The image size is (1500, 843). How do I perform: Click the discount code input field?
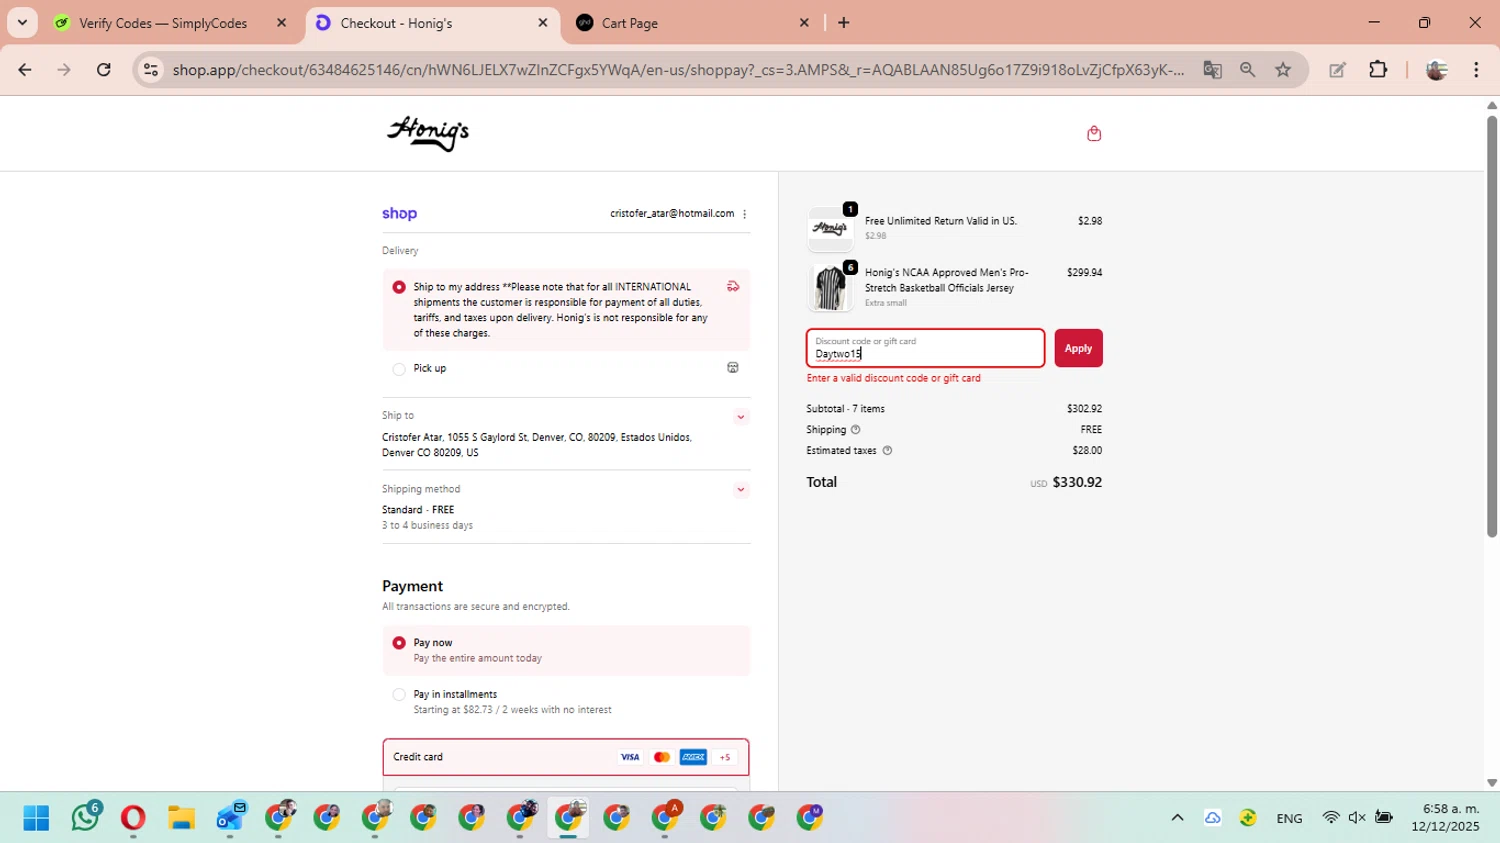click(926, 348)
